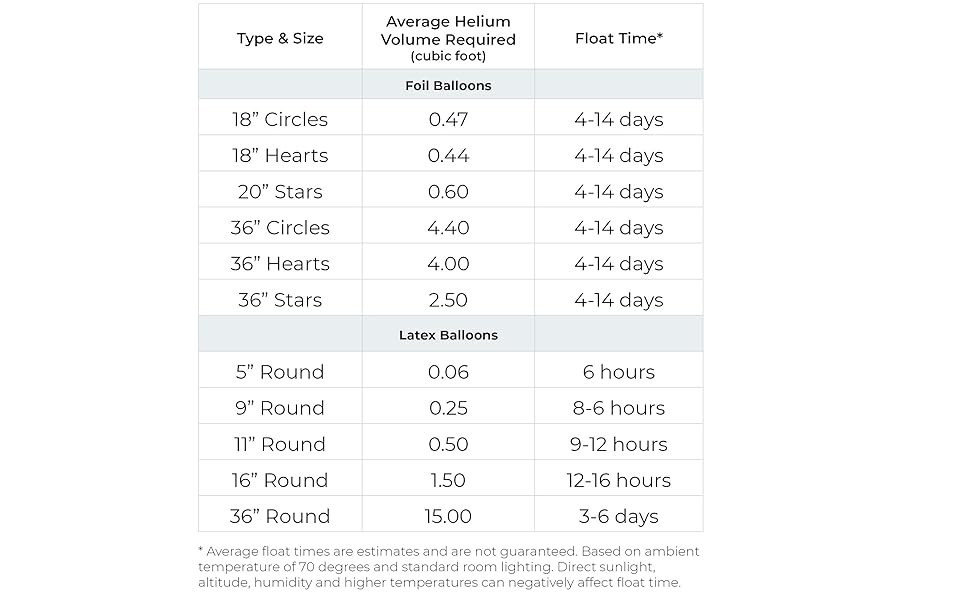This screenshot has width=970, height=600.
Task: Select the Average Helium Volume Required header
Action: tap(449, 38)
